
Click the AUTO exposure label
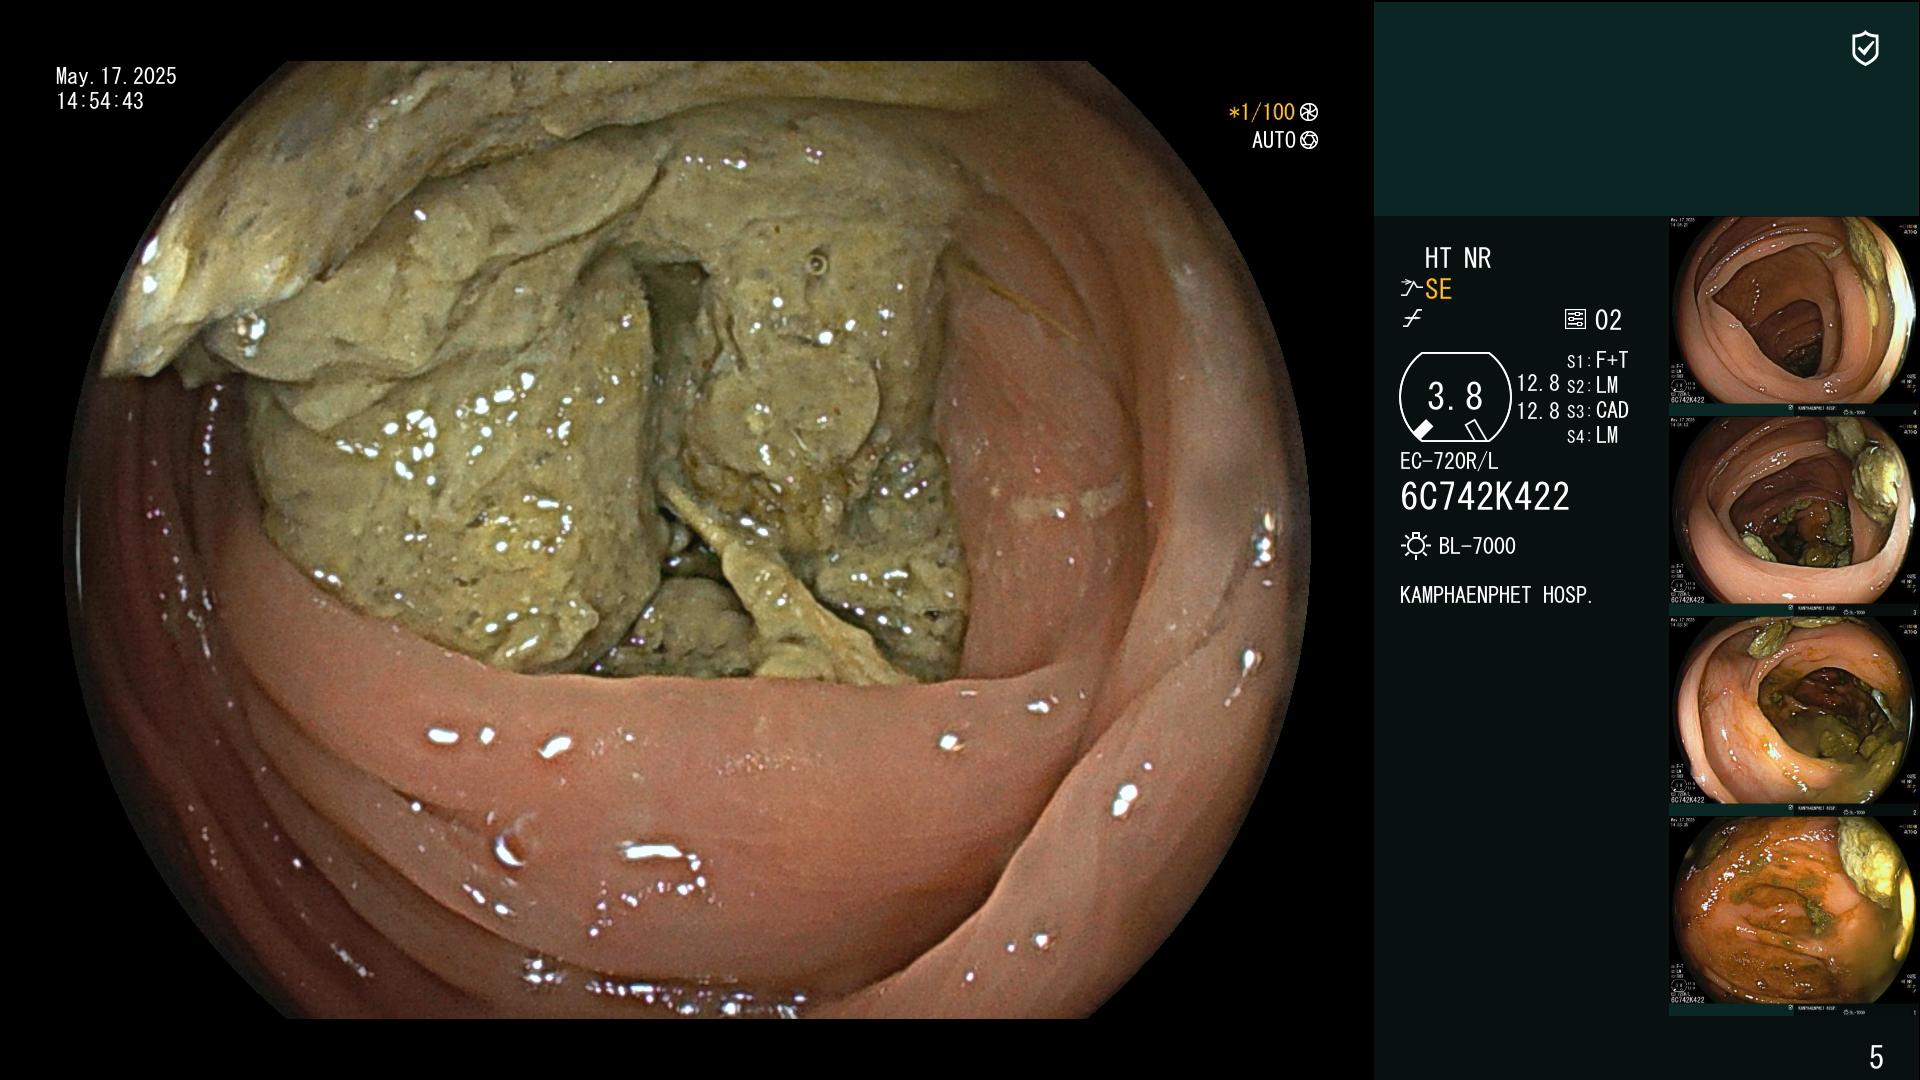coord(1274,141)
